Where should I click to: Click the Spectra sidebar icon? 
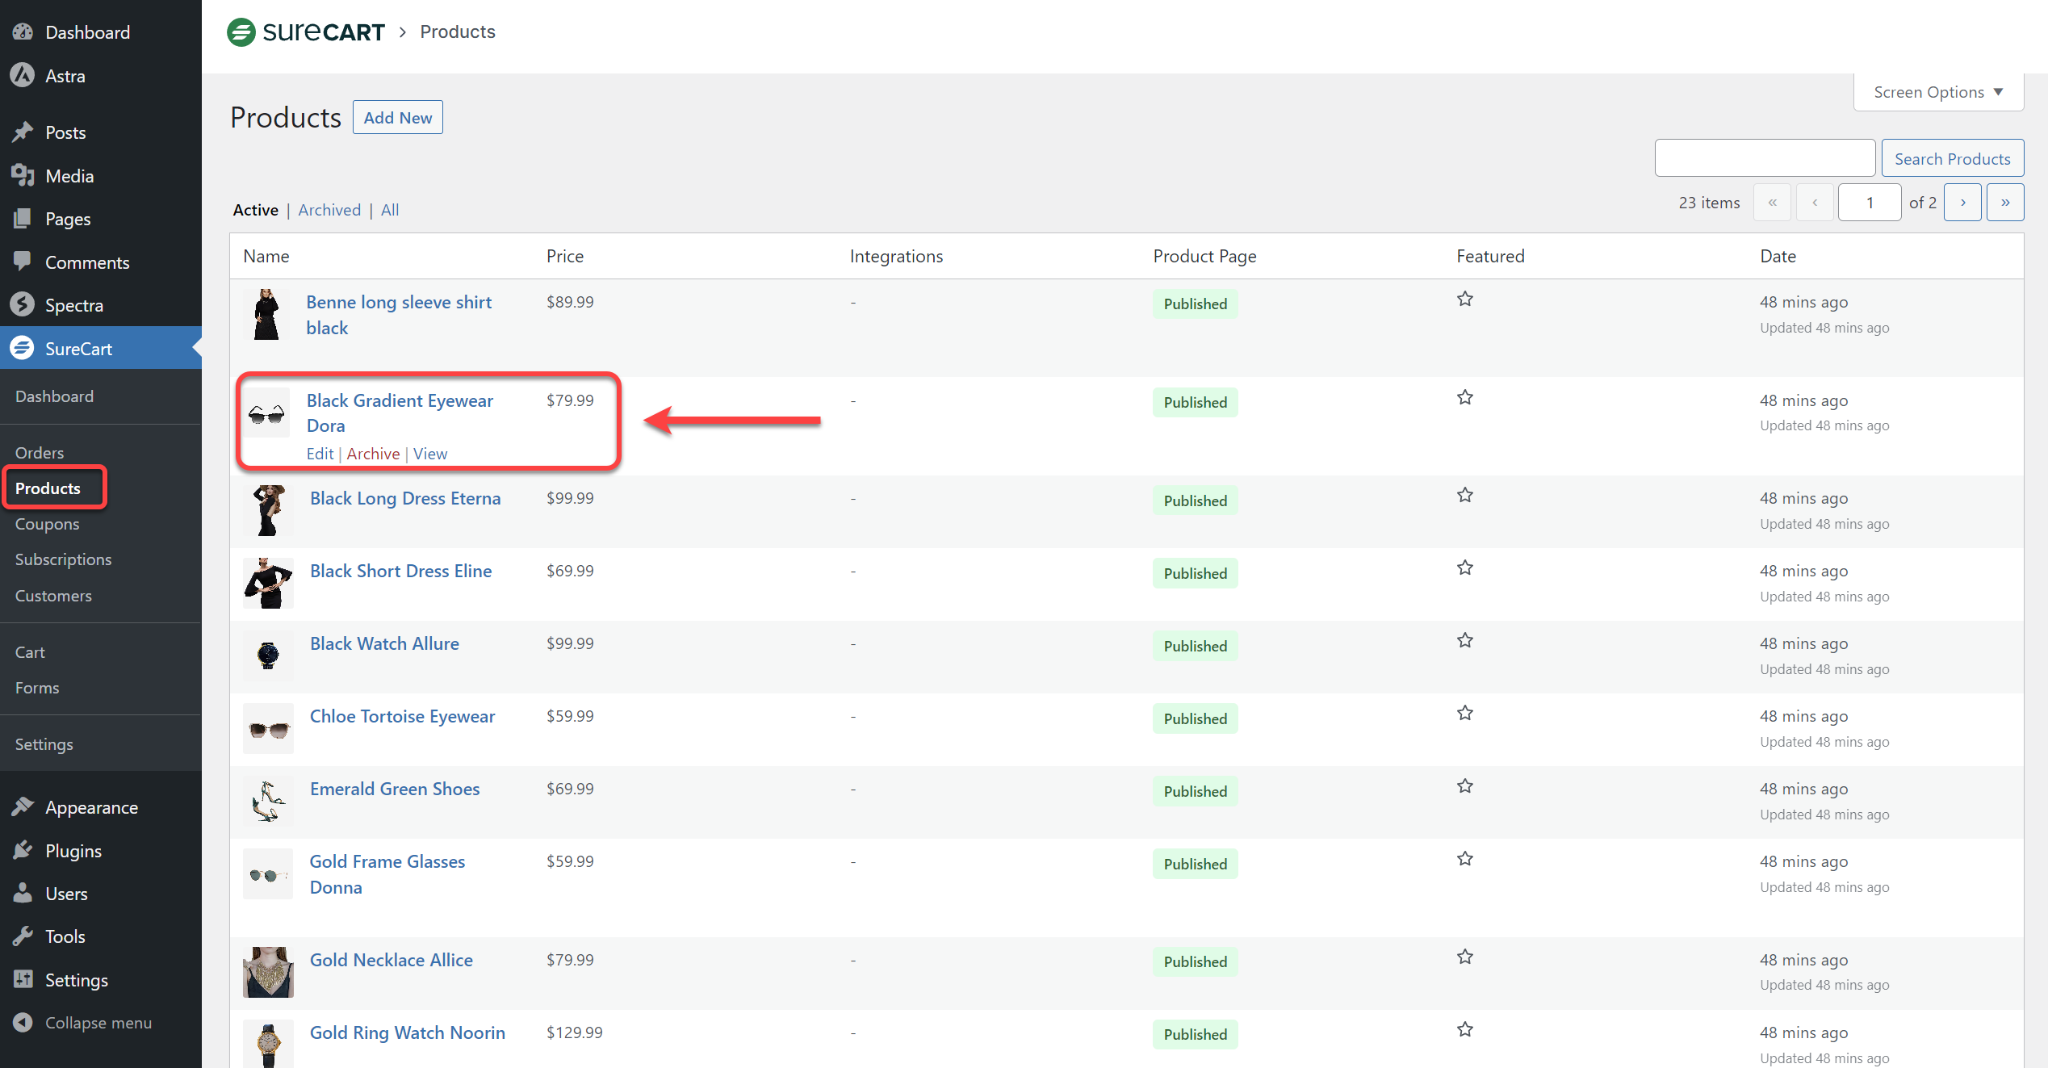pos(22,305)
